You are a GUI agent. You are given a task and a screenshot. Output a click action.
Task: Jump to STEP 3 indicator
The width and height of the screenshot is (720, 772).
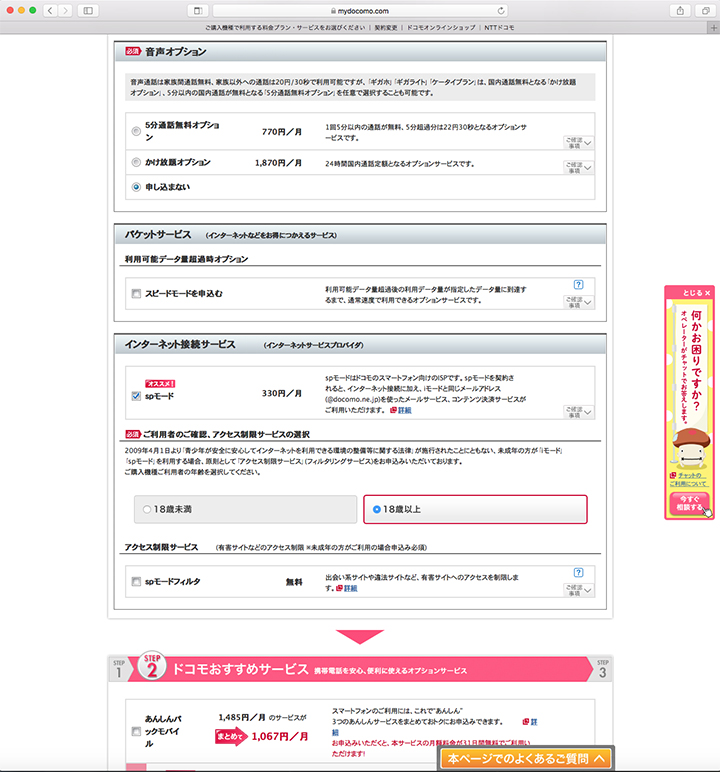(x=603, y=670)
